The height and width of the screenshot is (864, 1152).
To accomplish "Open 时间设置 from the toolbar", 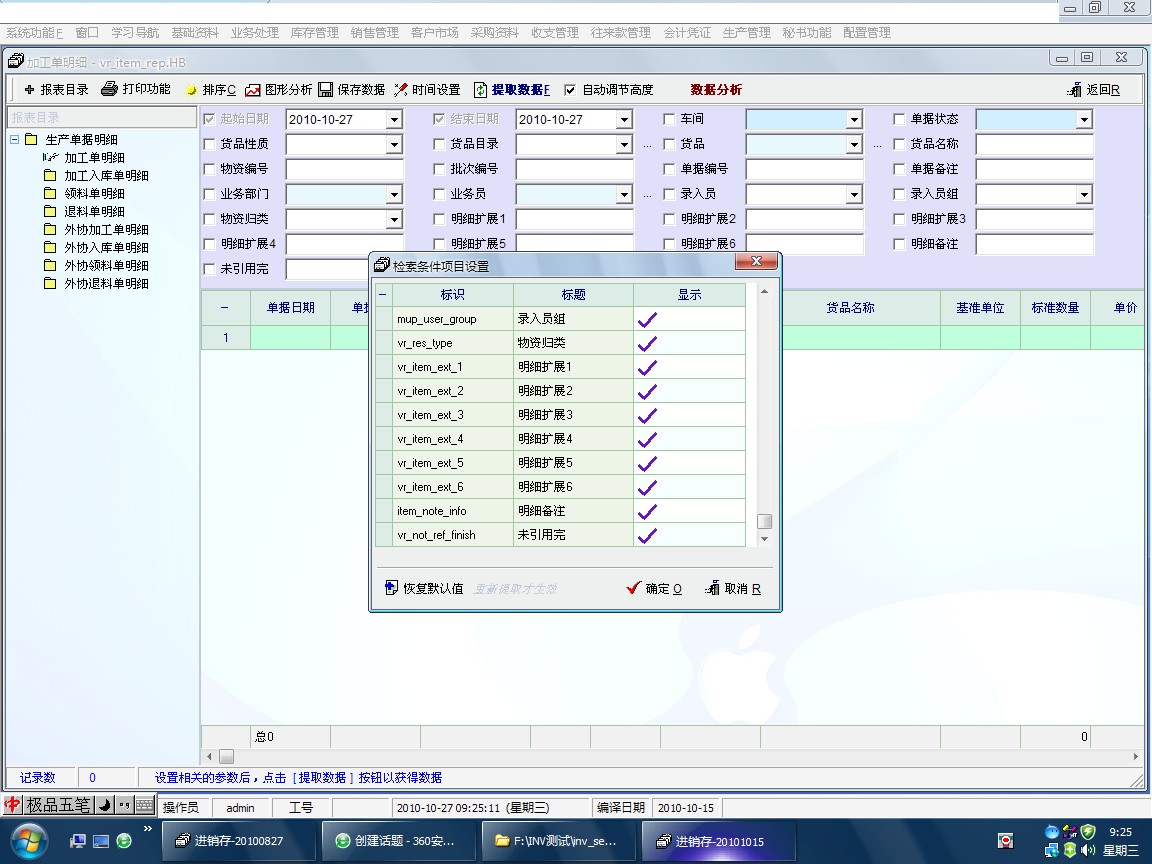I will coord(401,90).
